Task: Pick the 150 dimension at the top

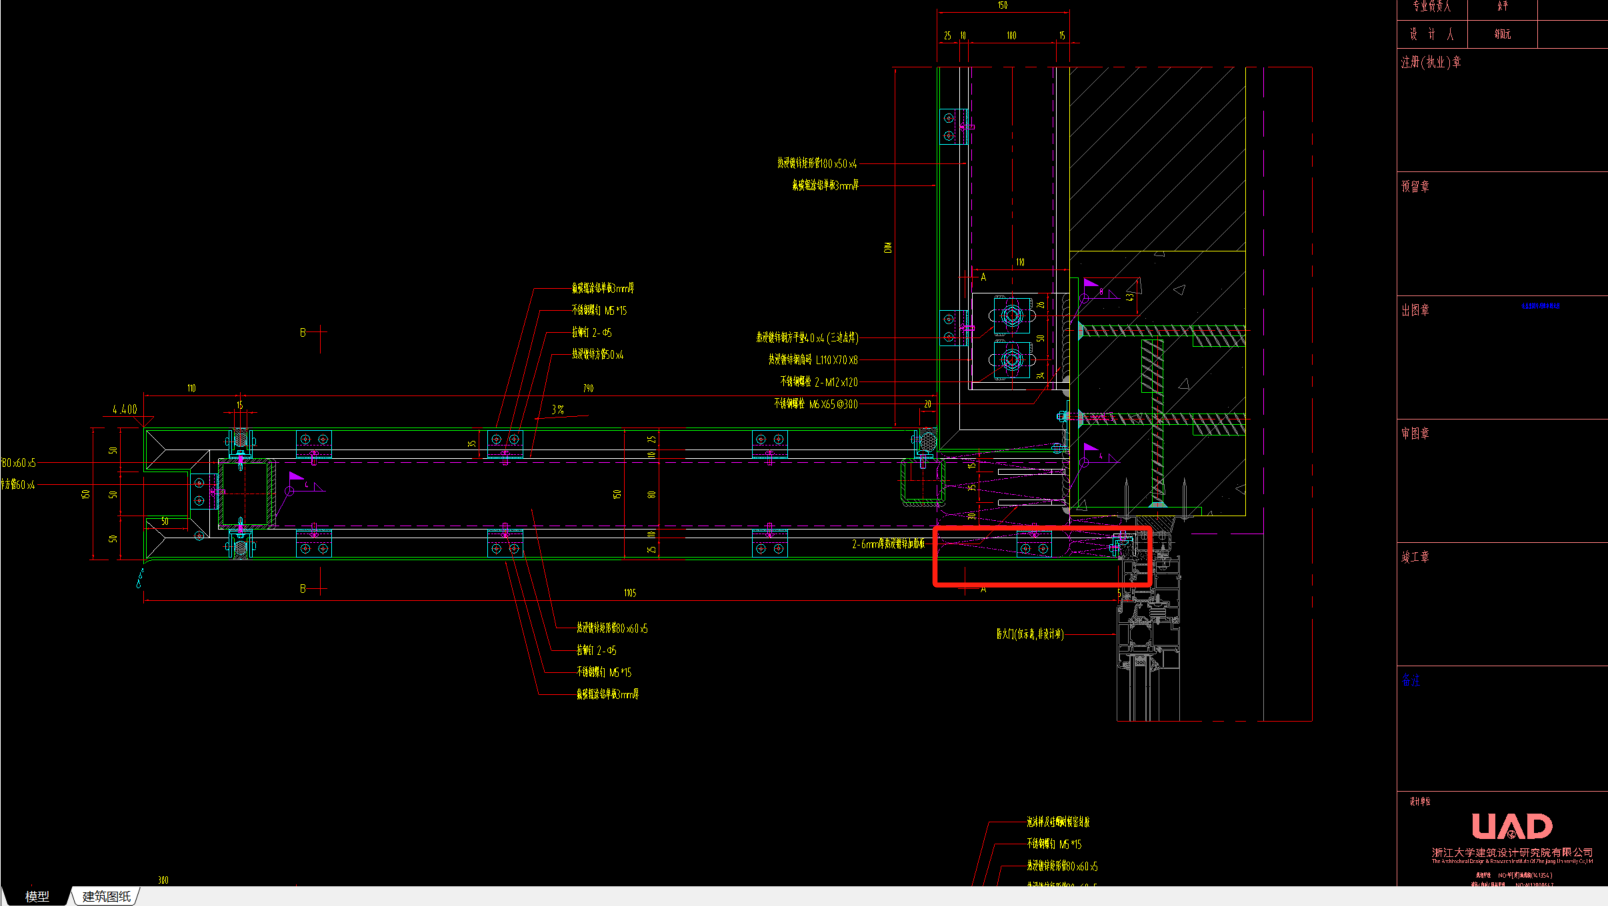Action: pos(1002,6)
